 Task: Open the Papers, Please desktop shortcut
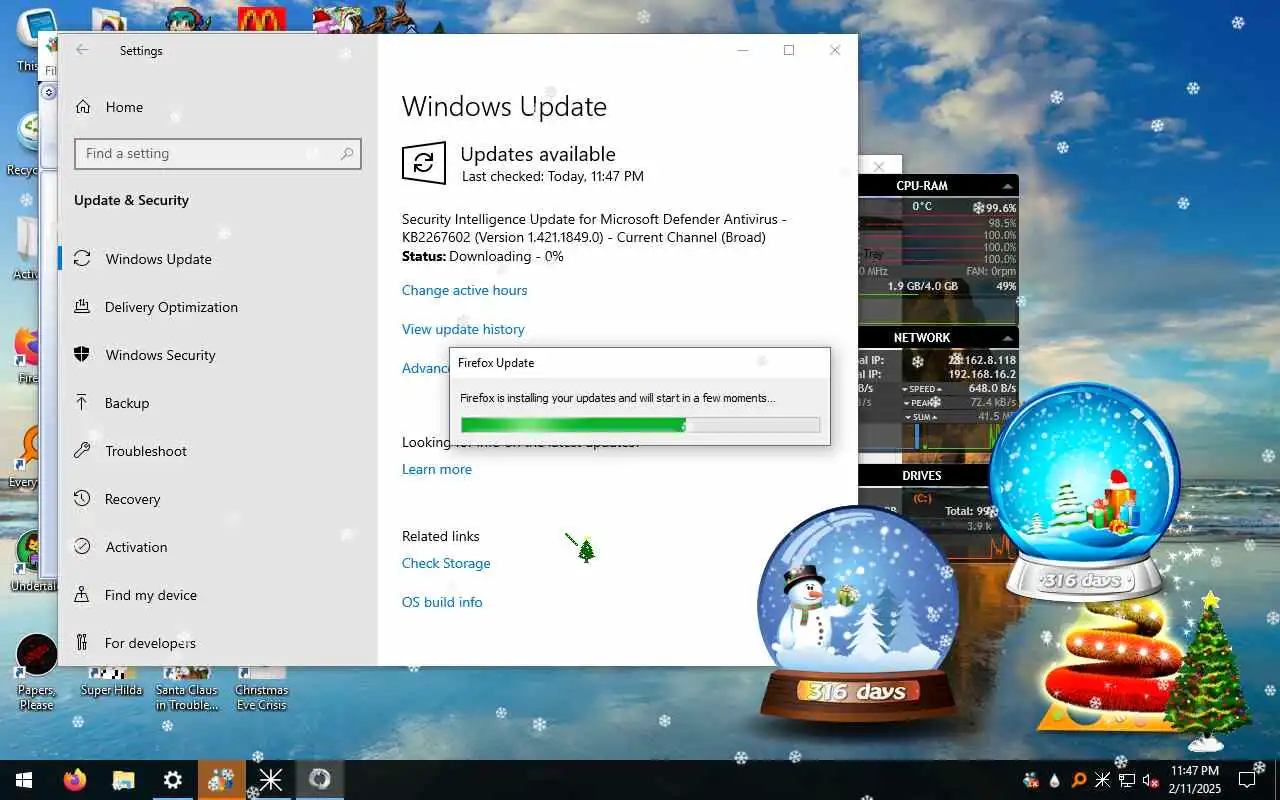[x=36, y=672]
